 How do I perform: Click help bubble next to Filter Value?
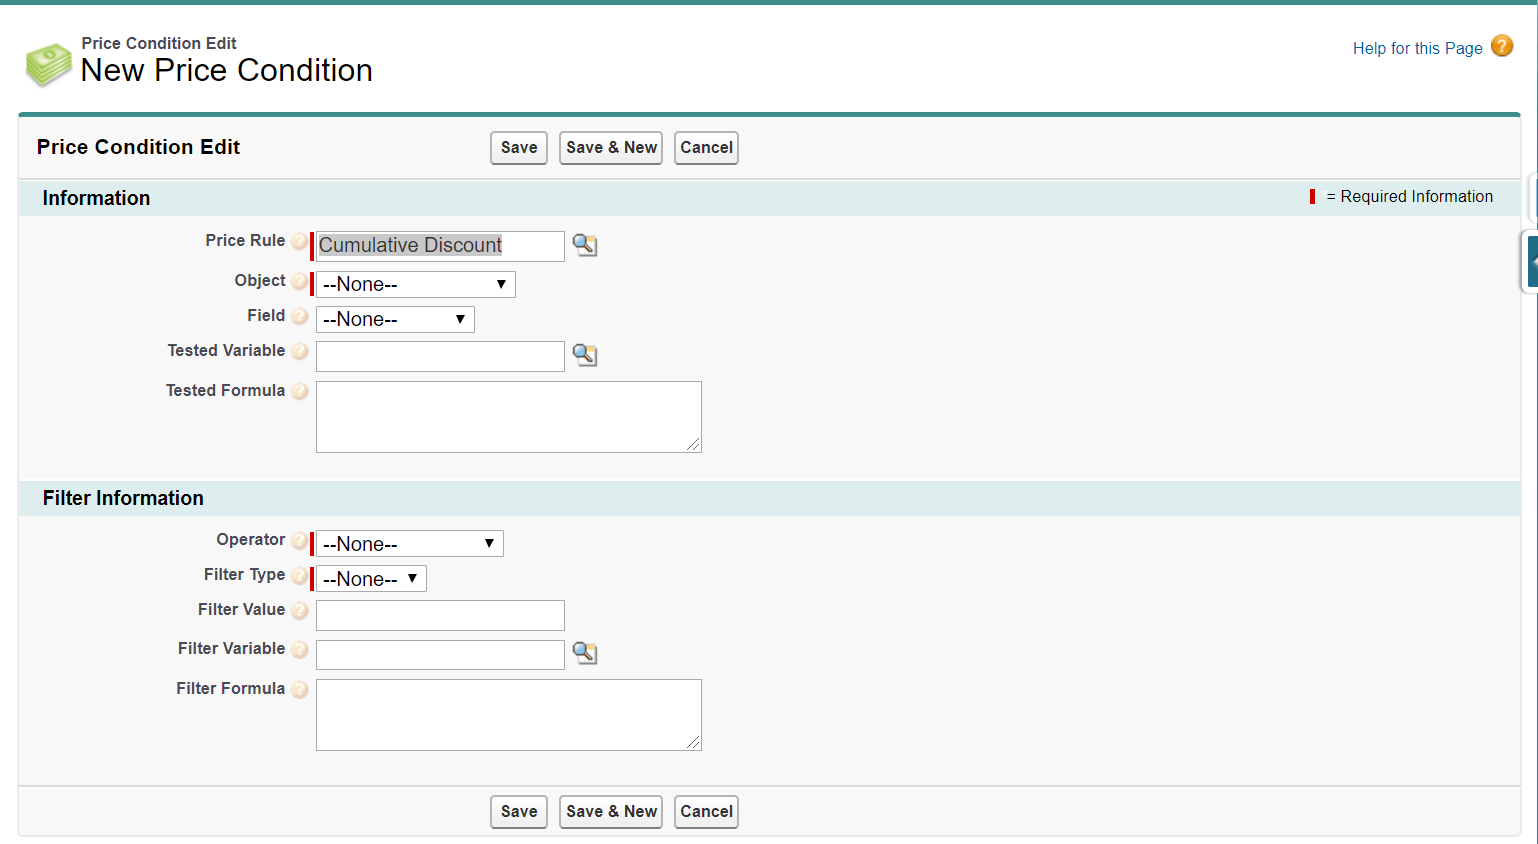pos(299,611)
